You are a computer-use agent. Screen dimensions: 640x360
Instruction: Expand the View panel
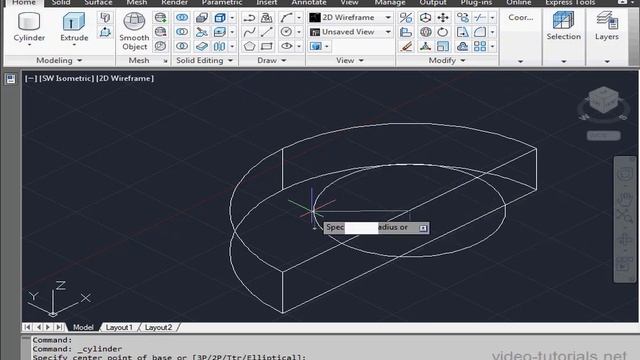pyautogui.click(x=350, y=60)
